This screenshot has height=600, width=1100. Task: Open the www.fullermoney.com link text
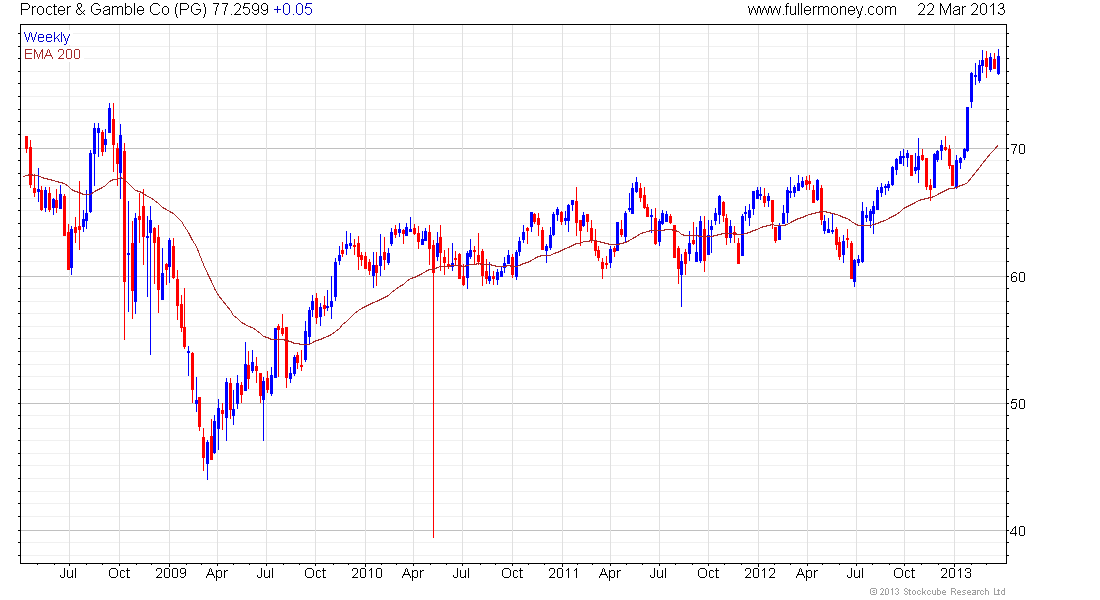click(821, 10)
